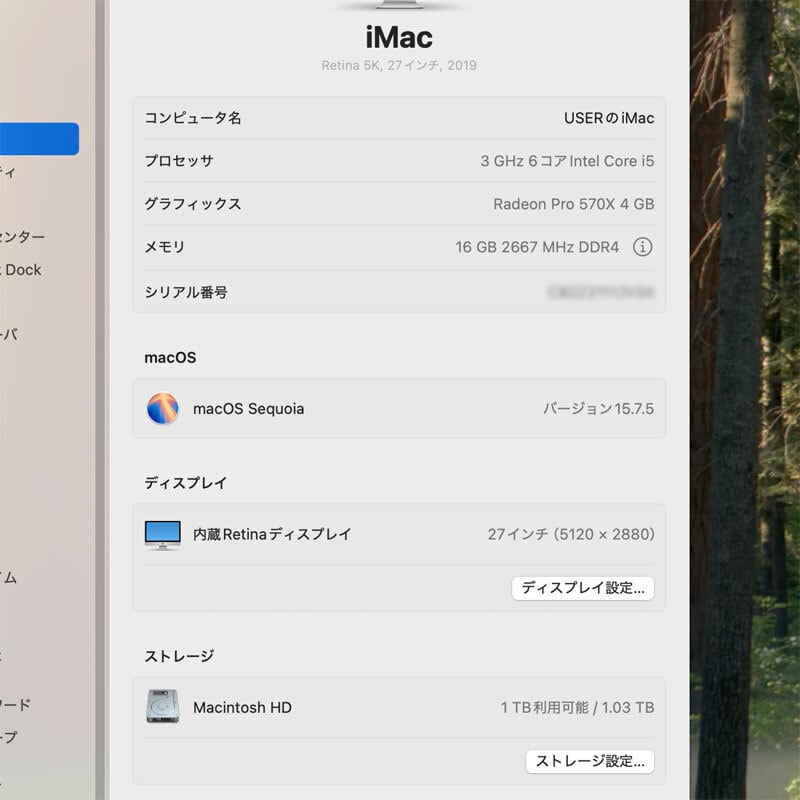Click the computer name USERのiMac field

(x=608, y=118)
